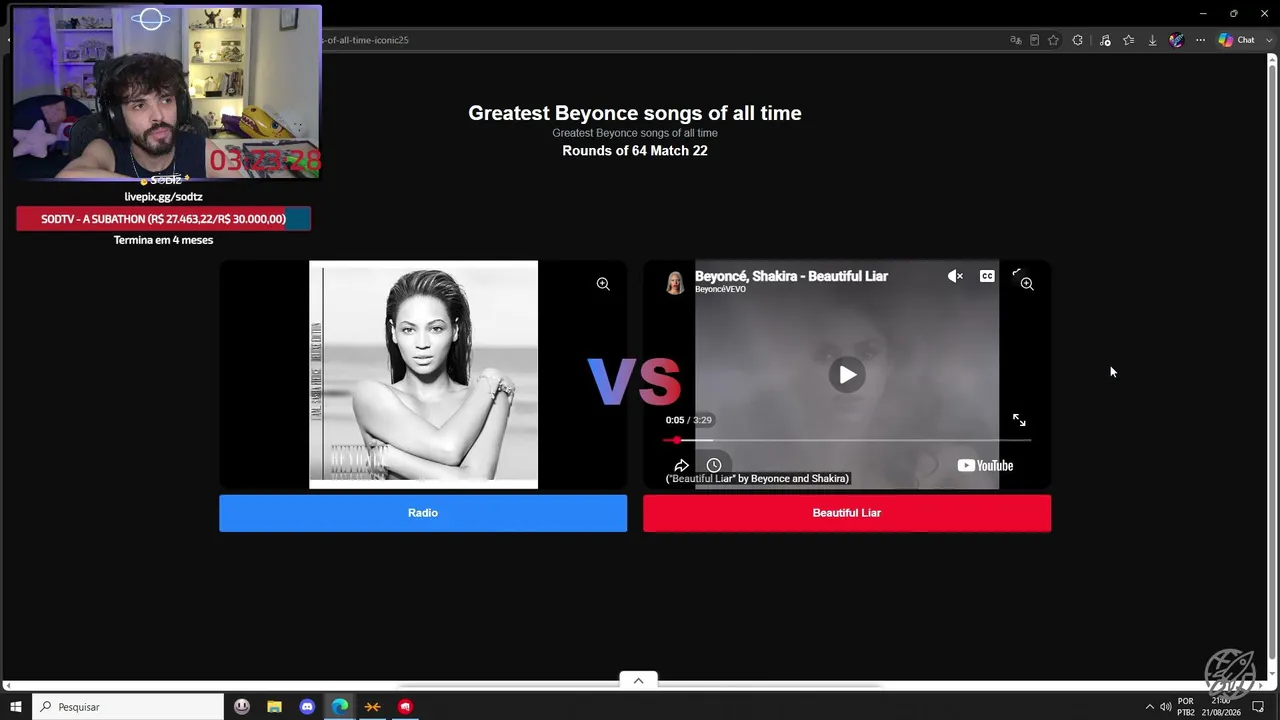The height and width of the screenshot is (720, 1280).
Task: Open the system volume control
Action: coord(1165,707)
